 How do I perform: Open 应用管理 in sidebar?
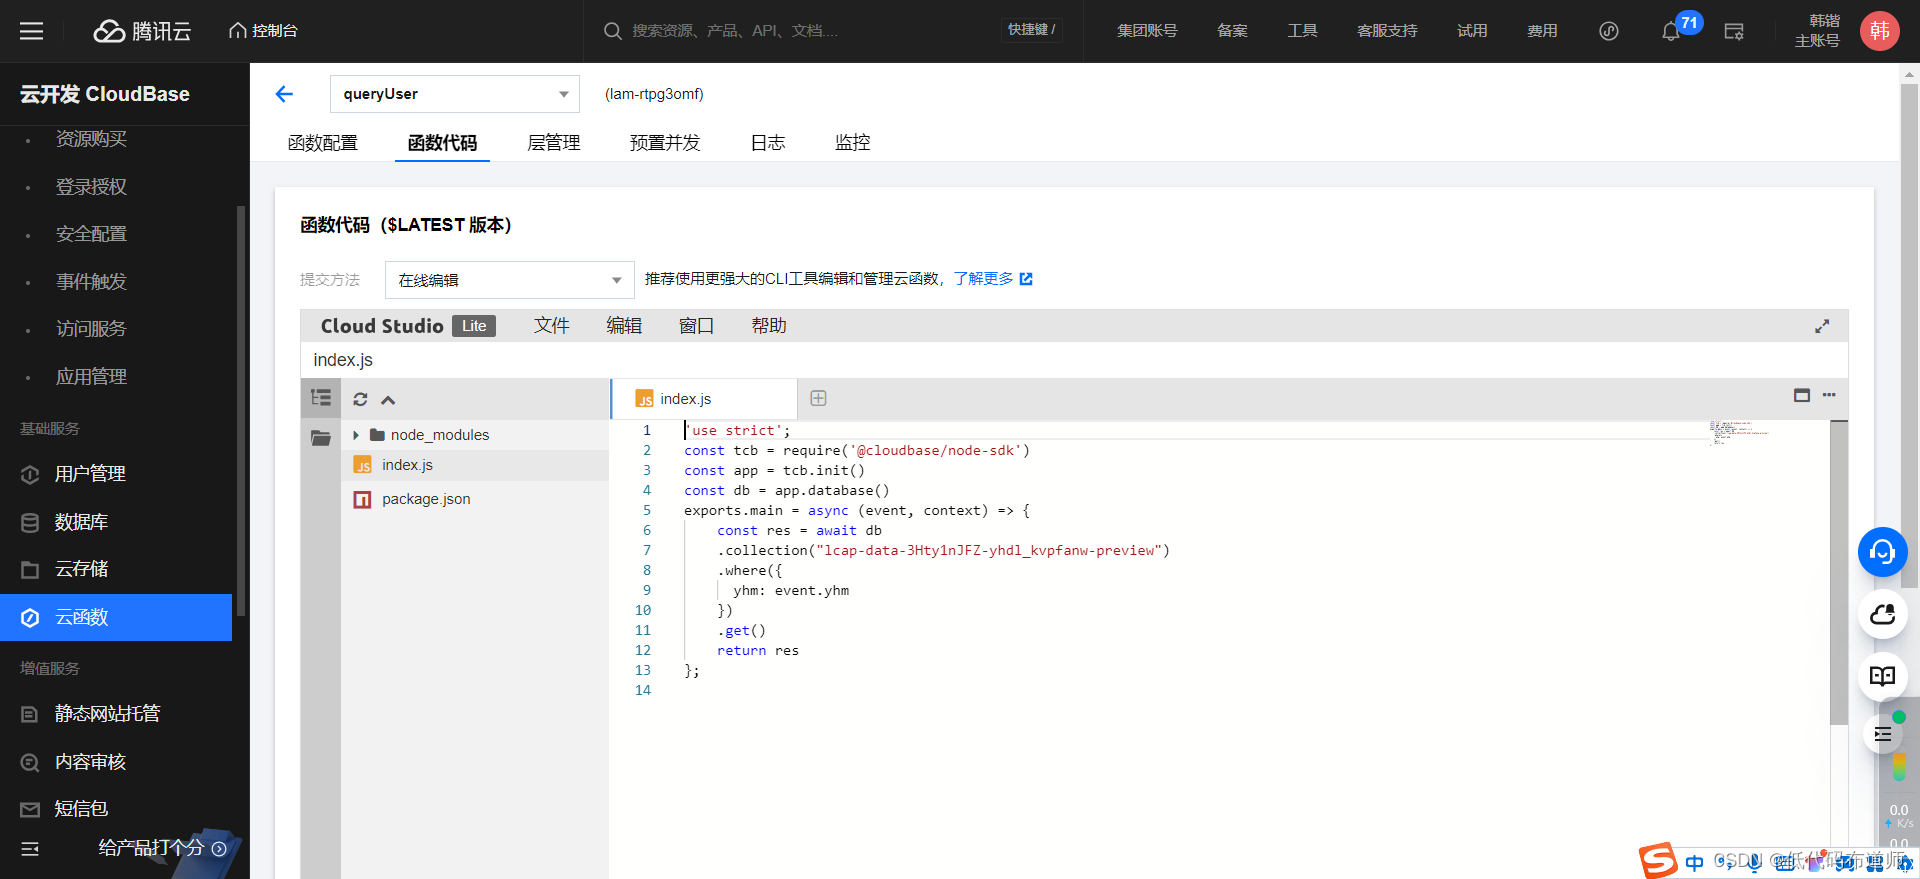(91, 377)
